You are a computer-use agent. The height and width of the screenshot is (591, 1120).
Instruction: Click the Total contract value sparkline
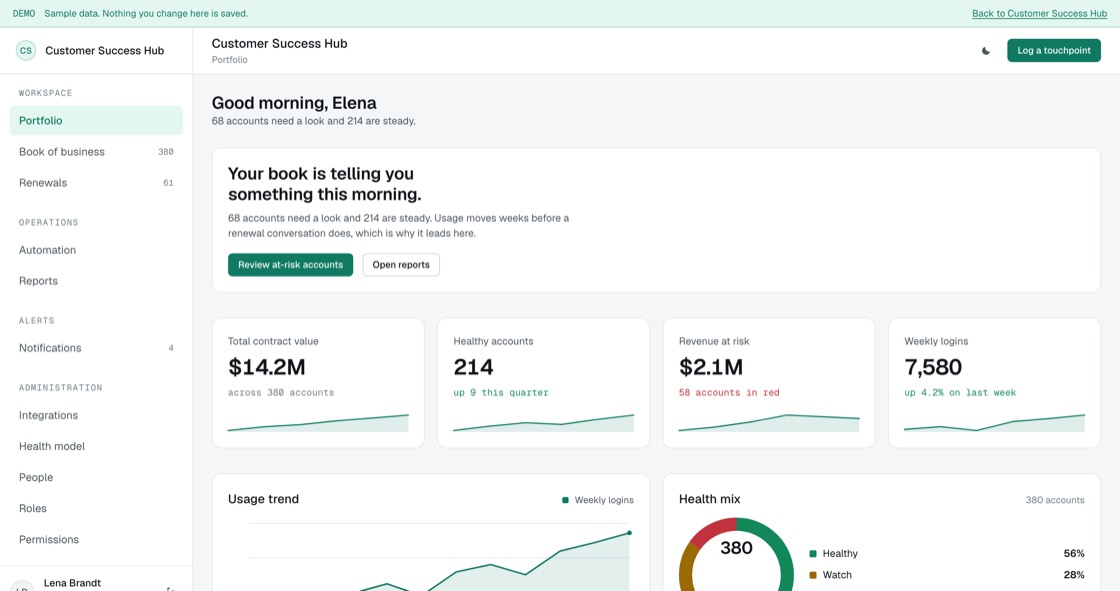318,422
